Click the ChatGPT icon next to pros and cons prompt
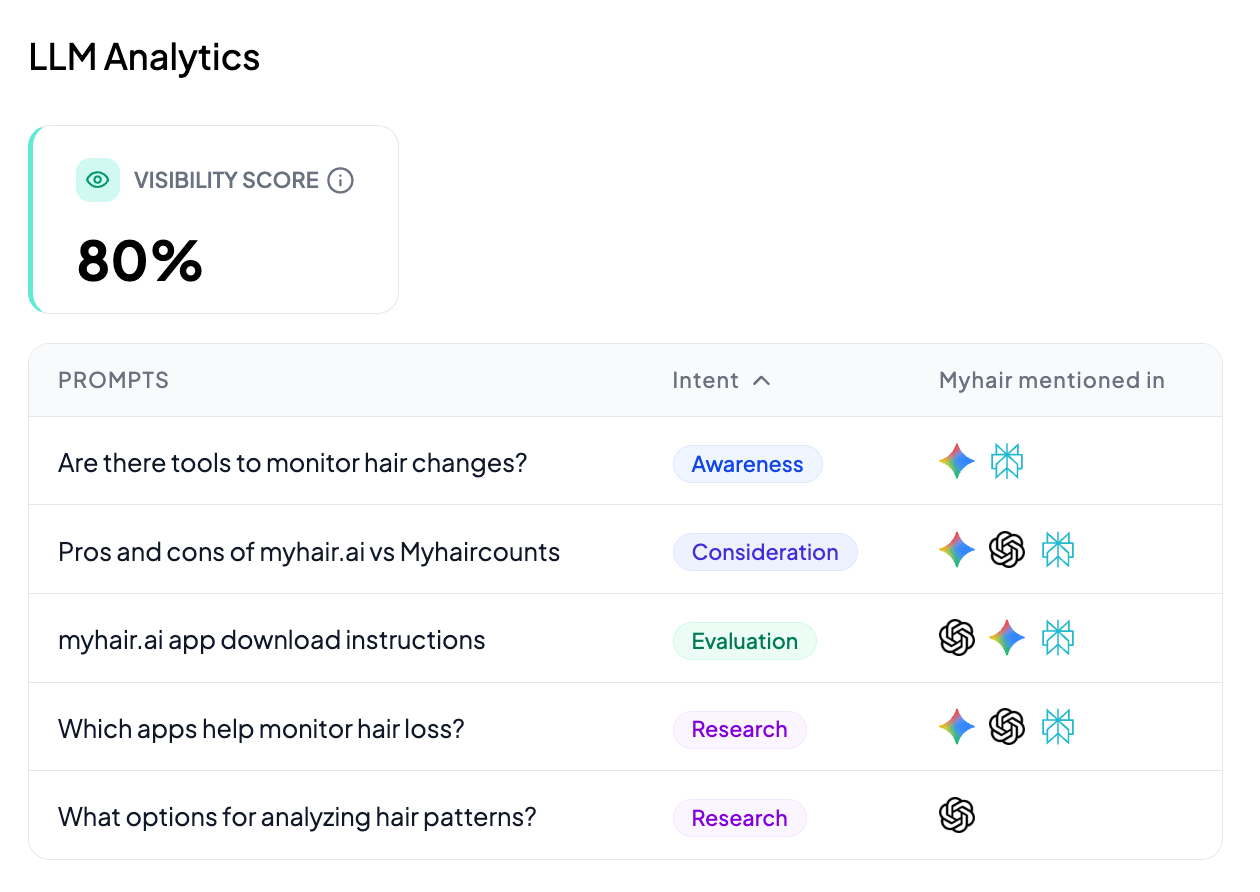Image resolution: width=1260 pixels, height=892 pixels. coord(1006,550)
